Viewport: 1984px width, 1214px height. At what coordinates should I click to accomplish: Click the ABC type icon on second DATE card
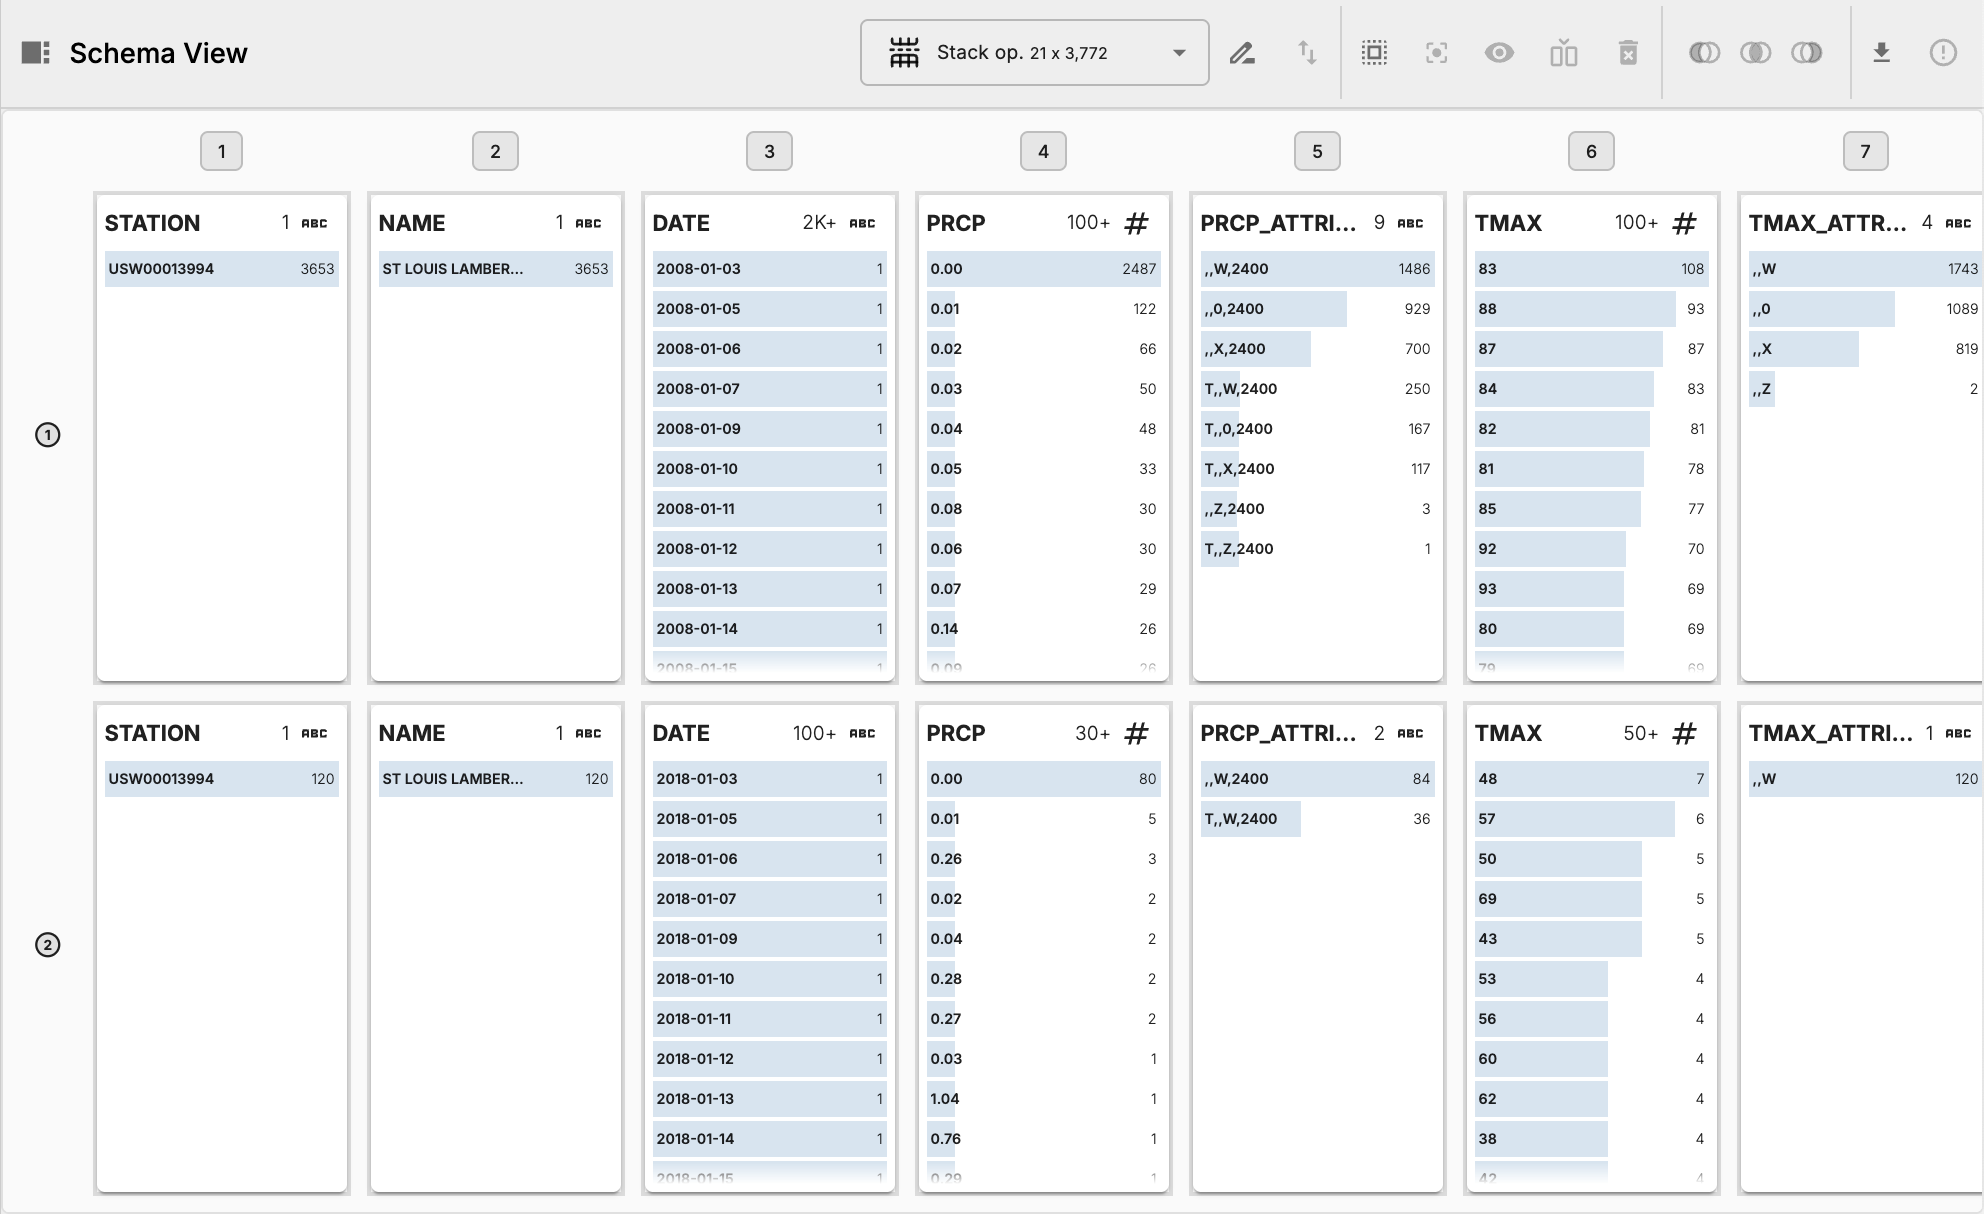point(862,733)
